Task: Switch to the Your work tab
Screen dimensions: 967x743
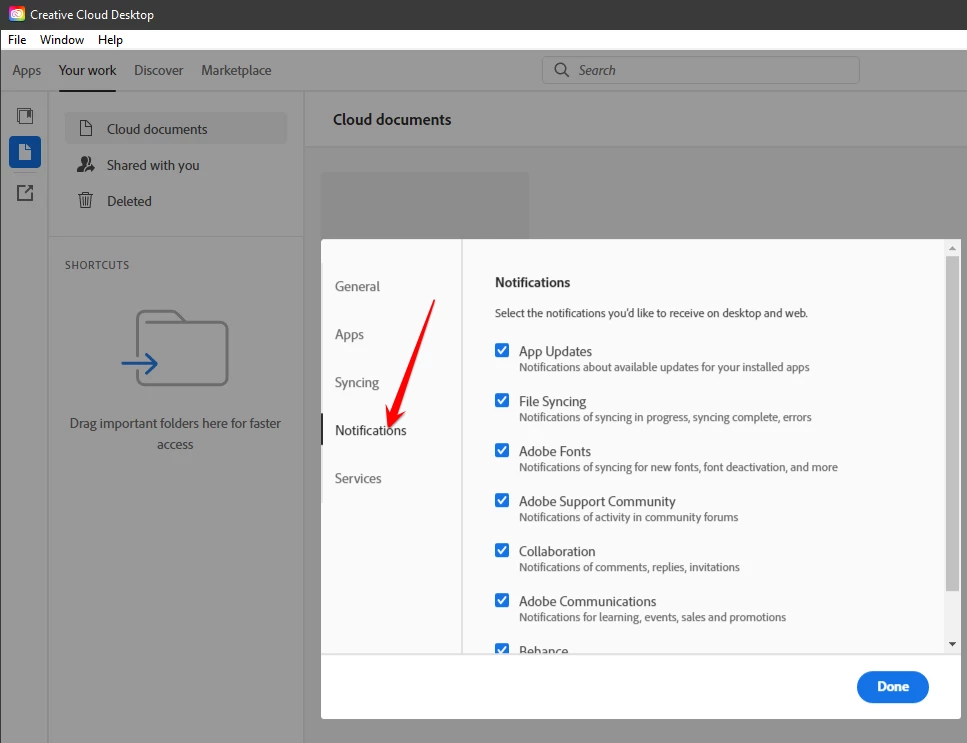Action: pos(87,70)
